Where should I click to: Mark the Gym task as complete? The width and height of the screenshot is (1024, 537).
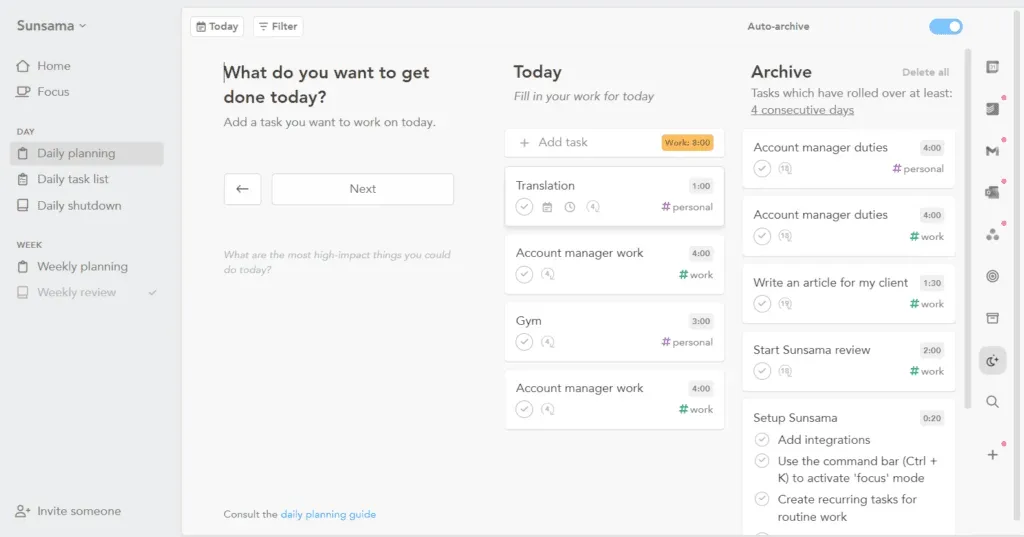(524, 342)
